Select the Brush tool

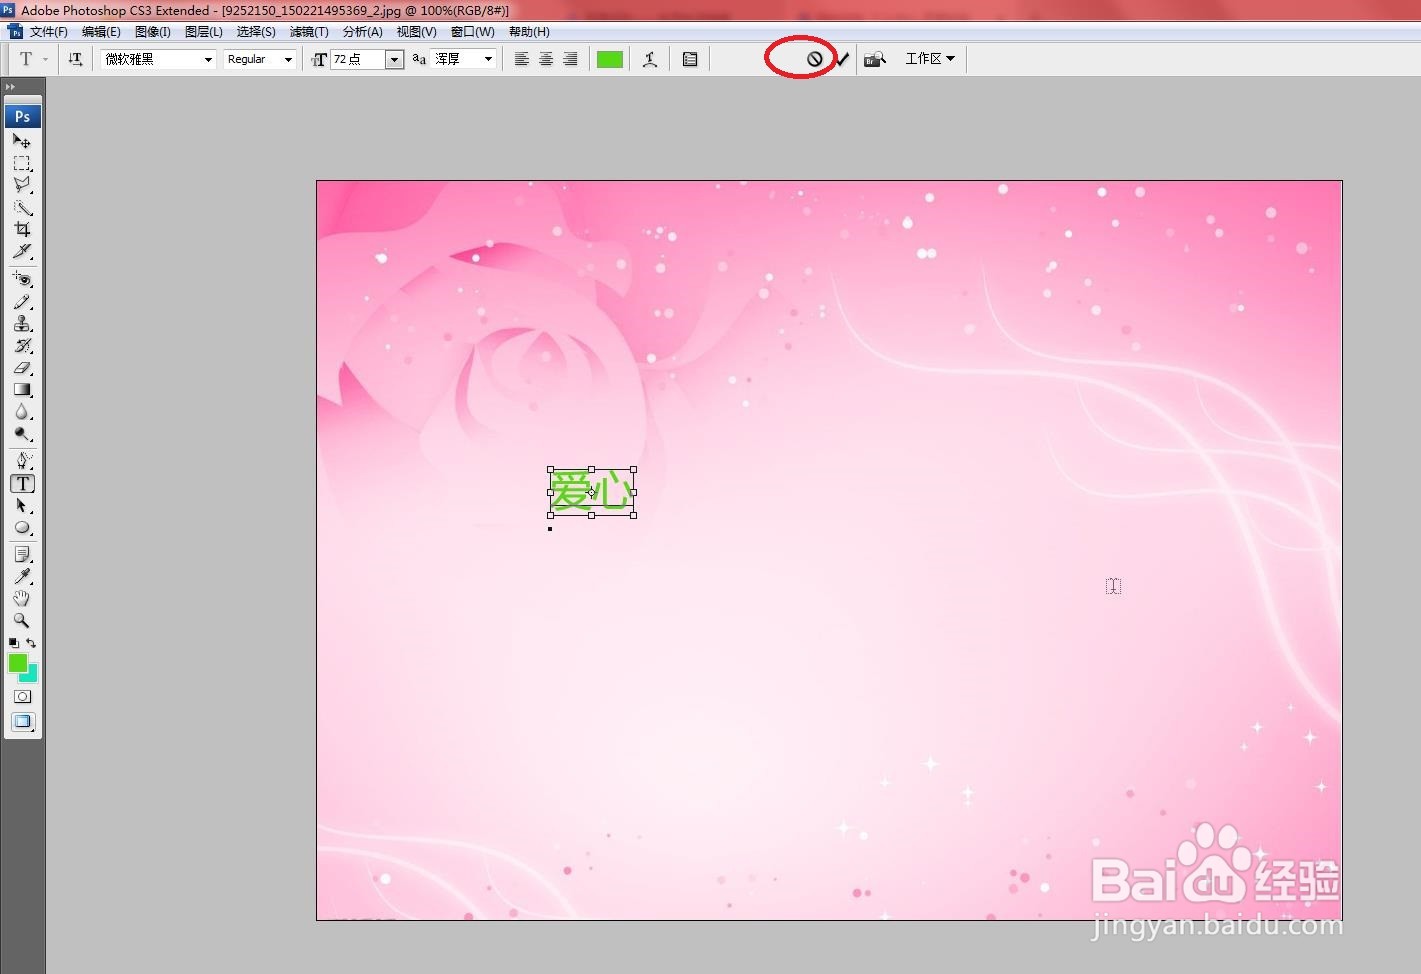click(22, 301)
